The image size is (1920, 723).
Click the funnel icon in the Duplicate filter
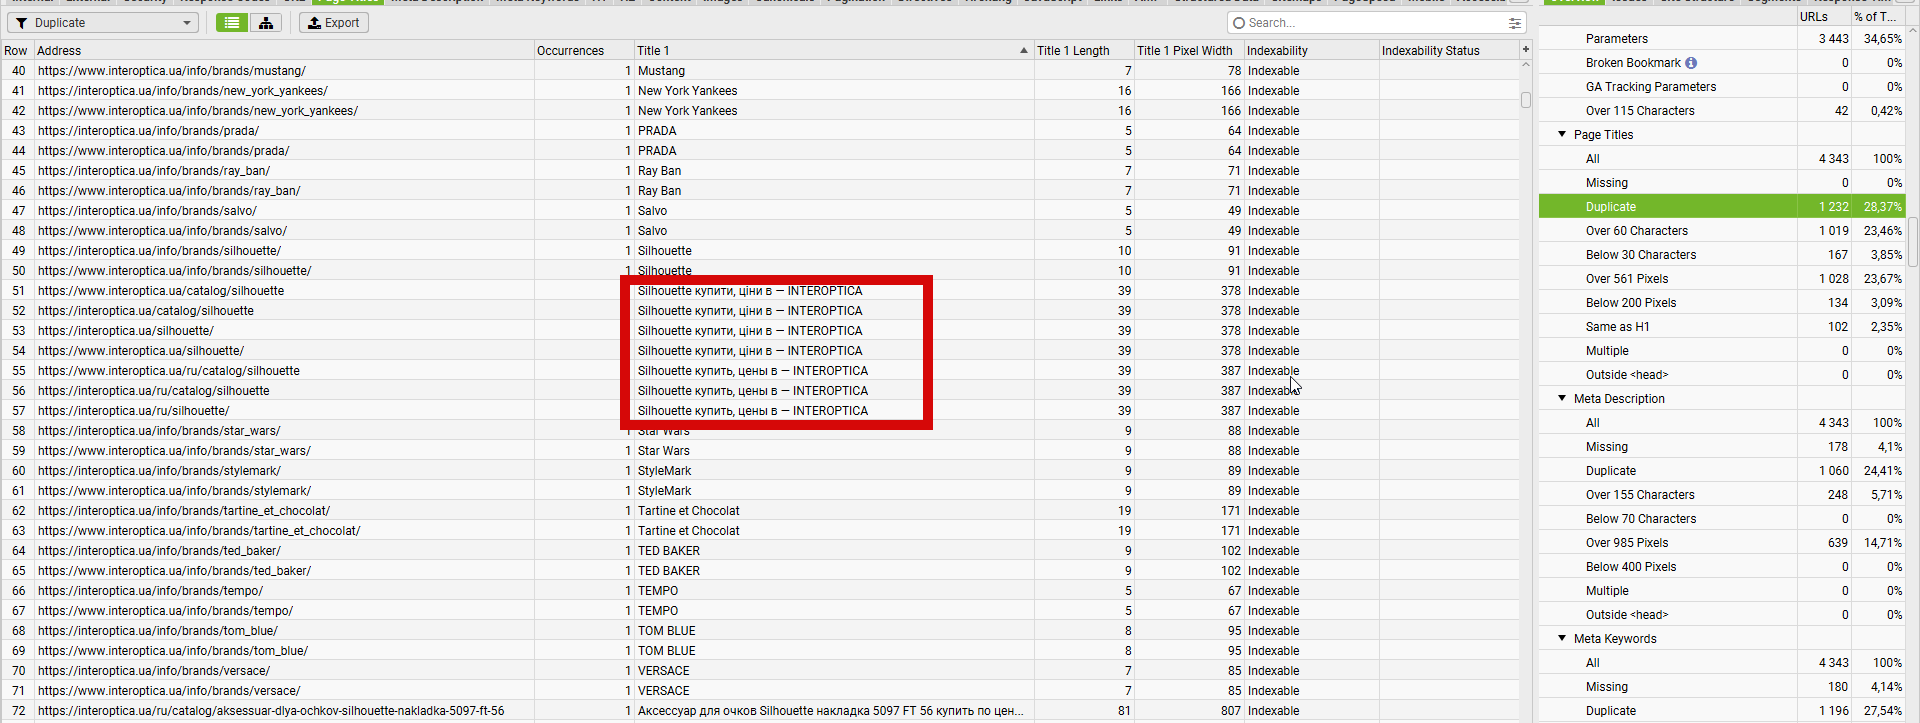21,23
